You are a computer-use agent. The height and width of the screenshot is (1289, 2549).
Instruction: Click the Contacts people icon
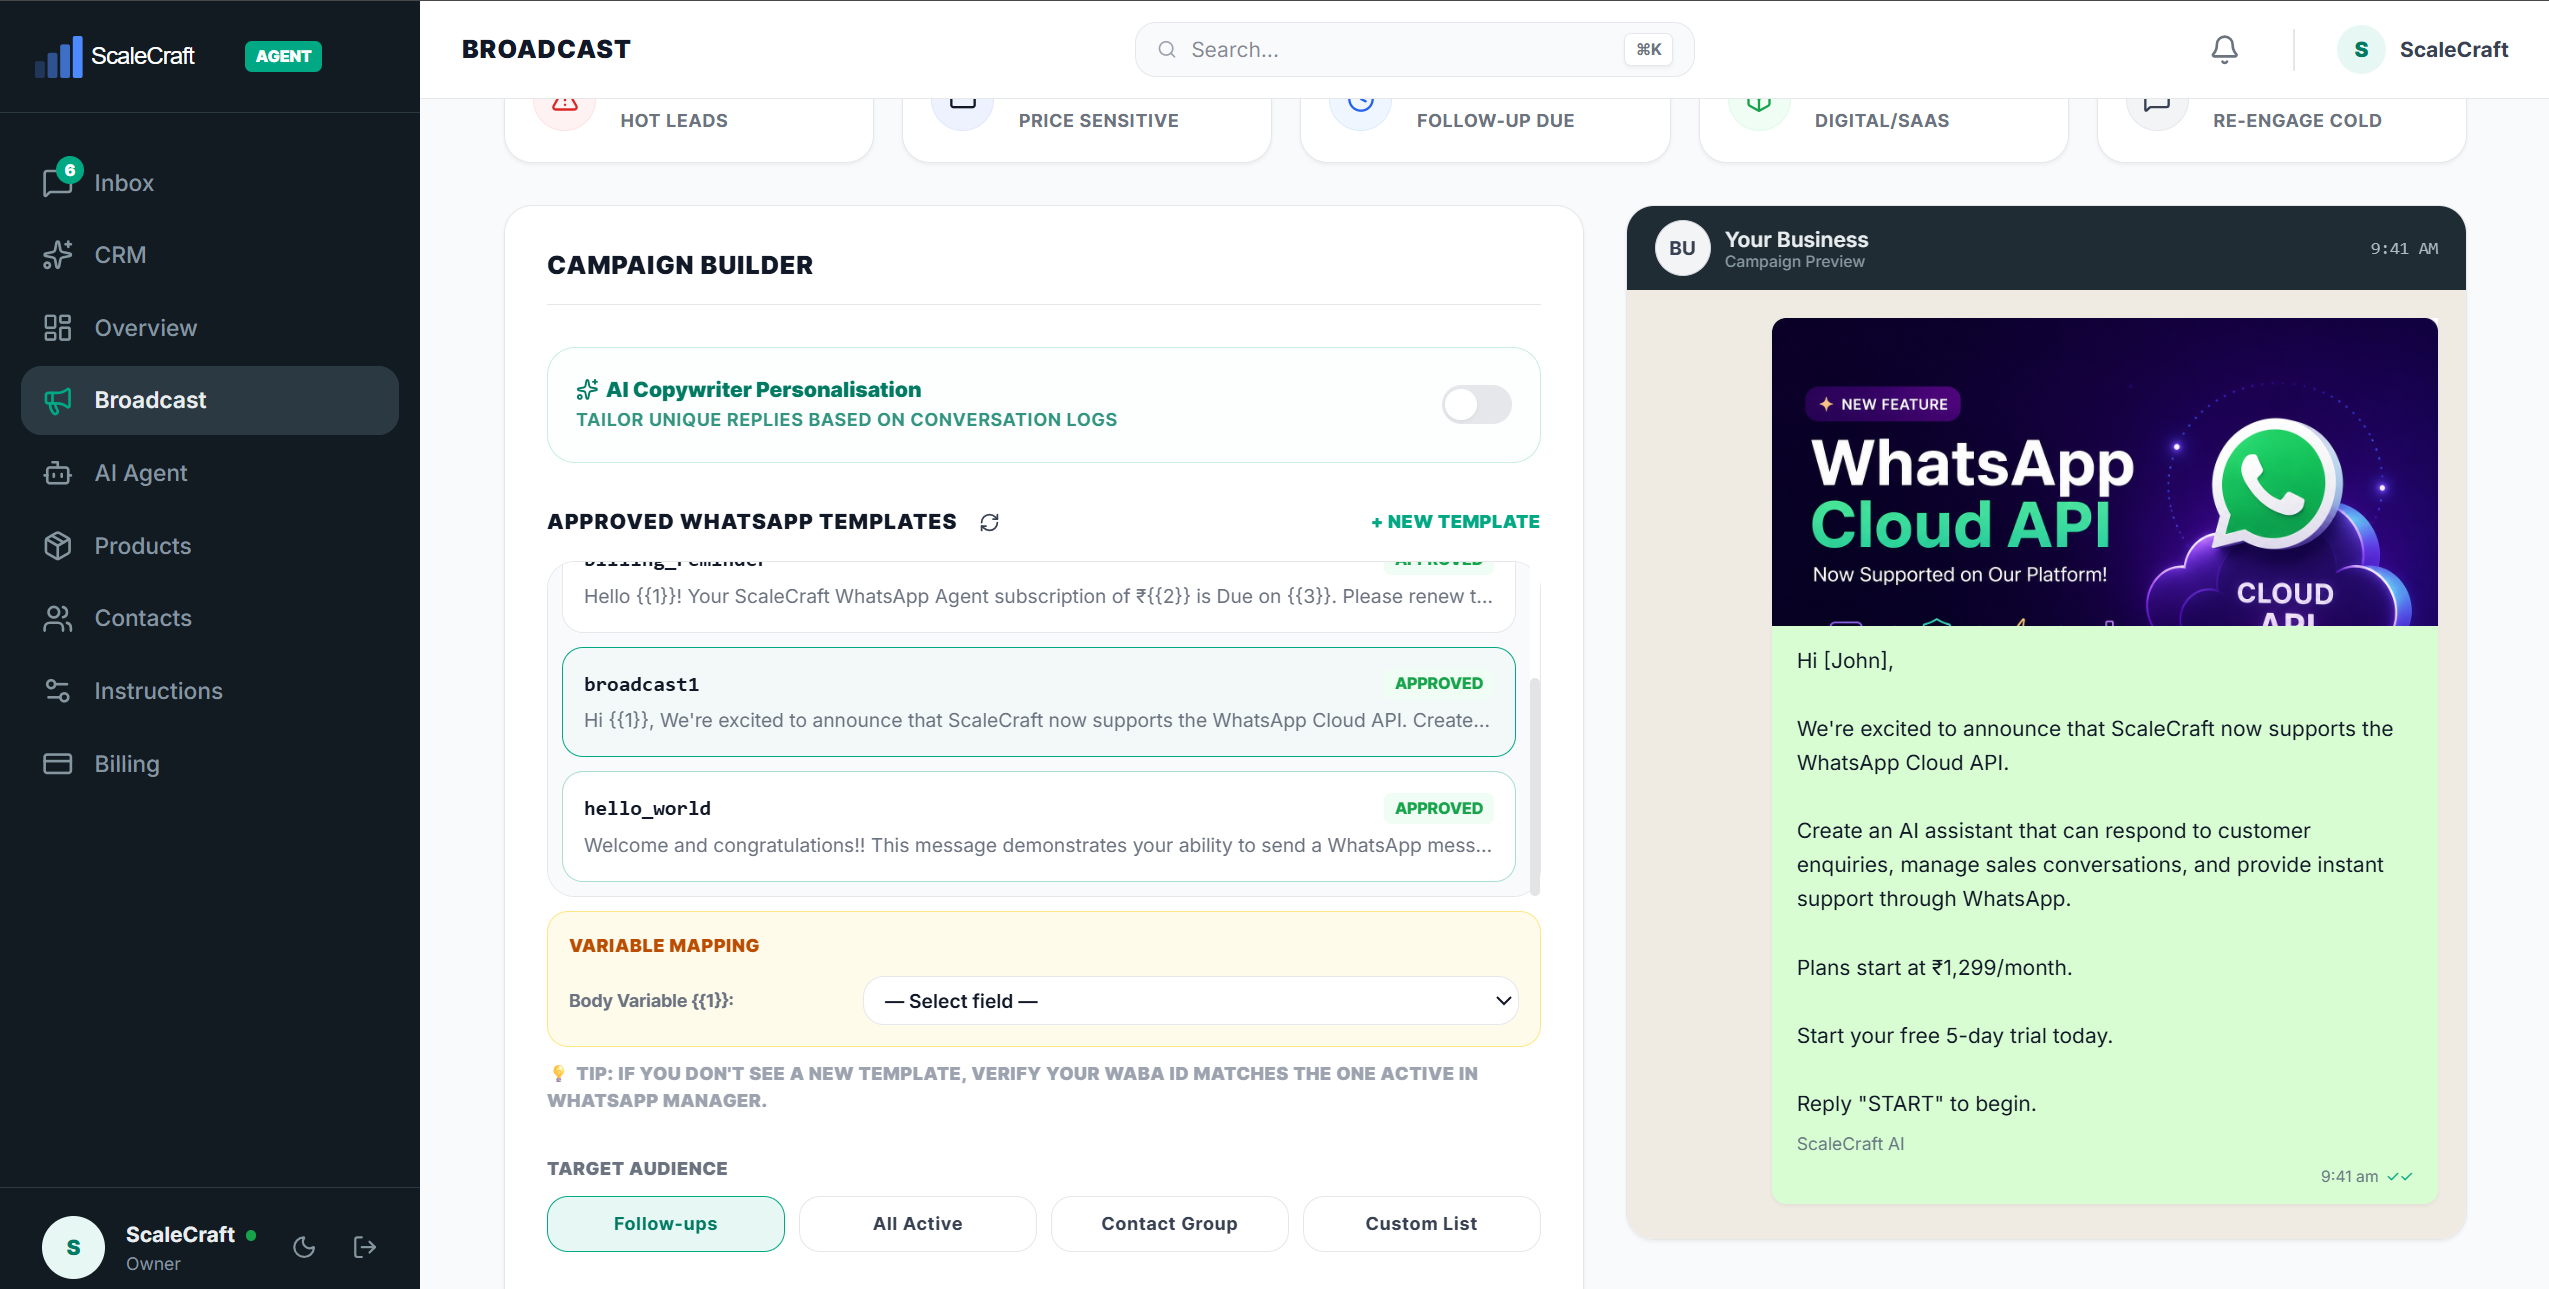tap(58, 618)
